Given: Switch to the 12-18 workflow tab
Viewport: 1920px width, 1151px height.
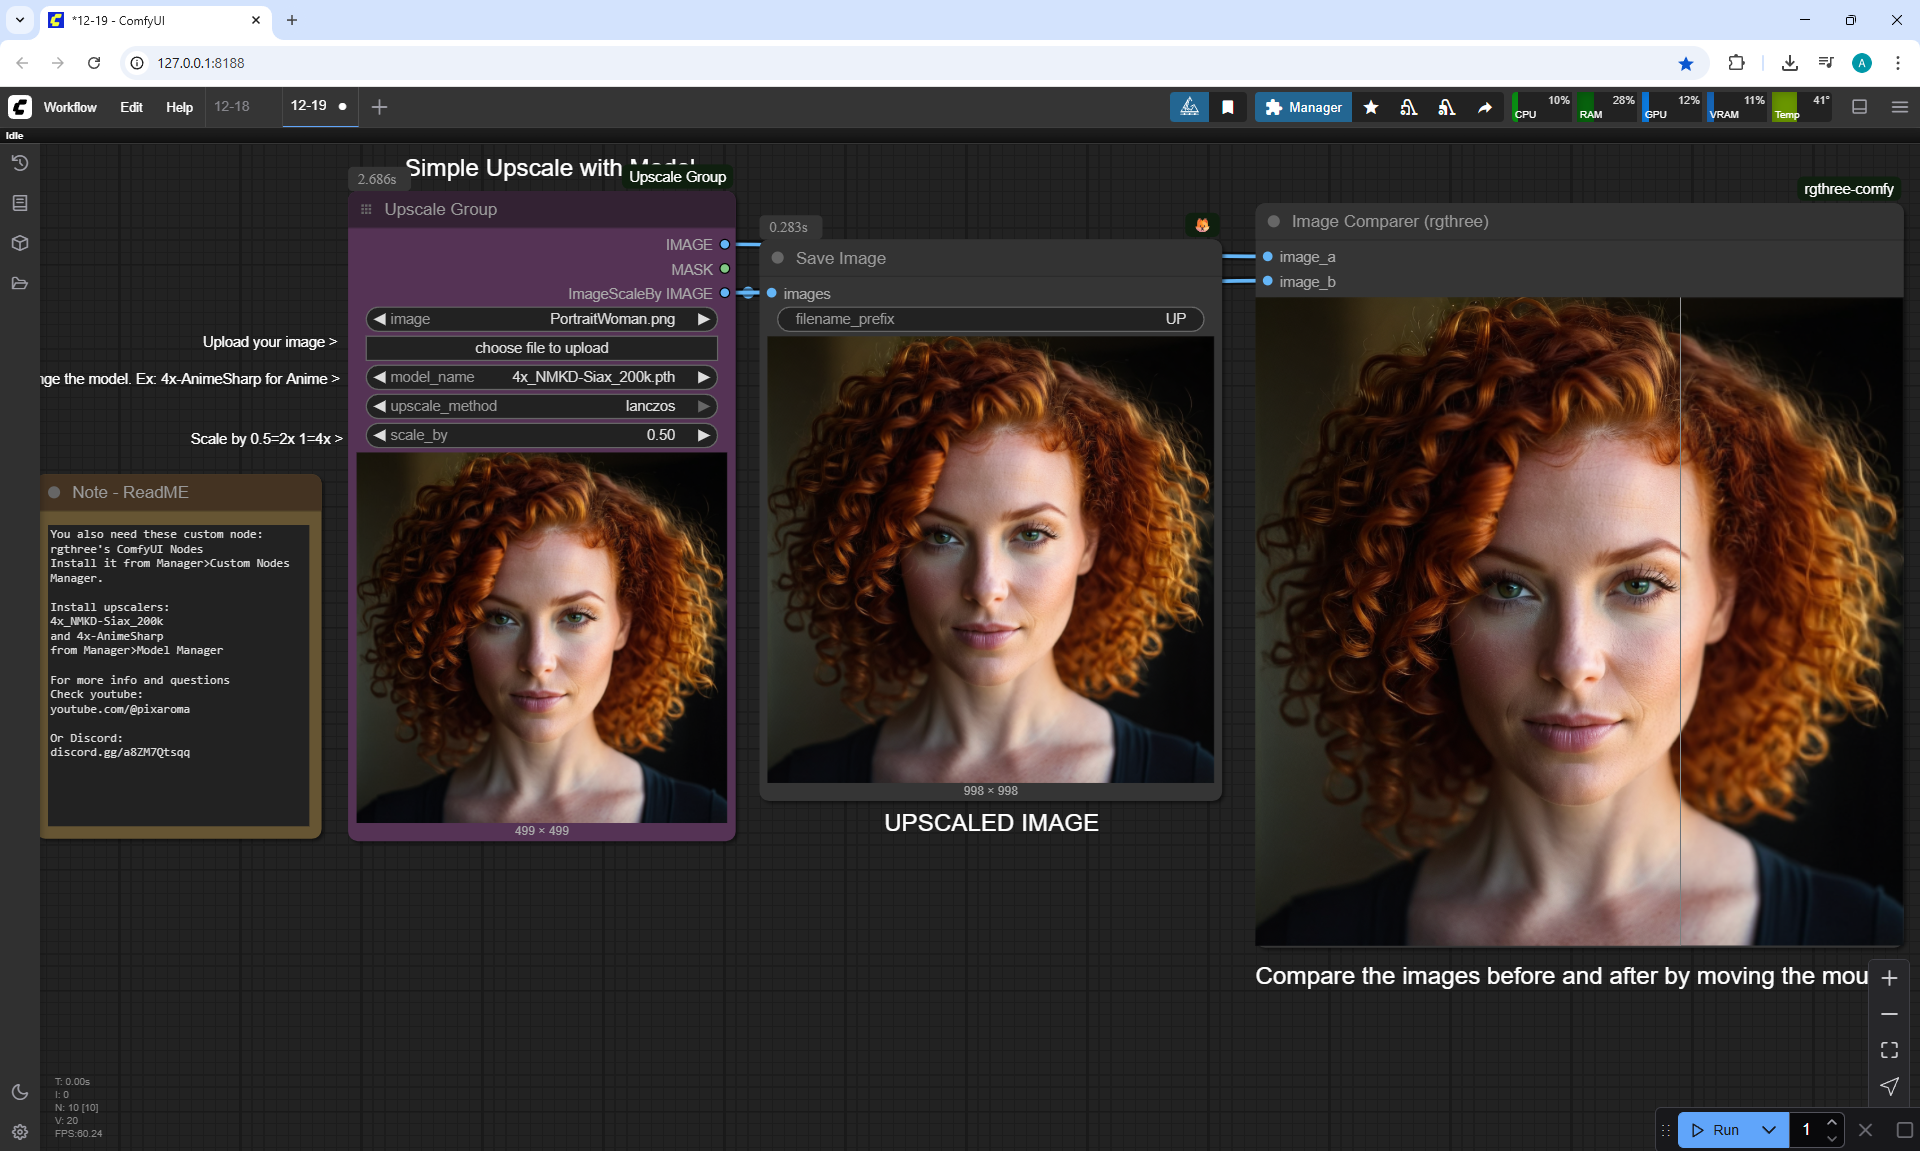Looking at the screenshot, I should (232, 106).
